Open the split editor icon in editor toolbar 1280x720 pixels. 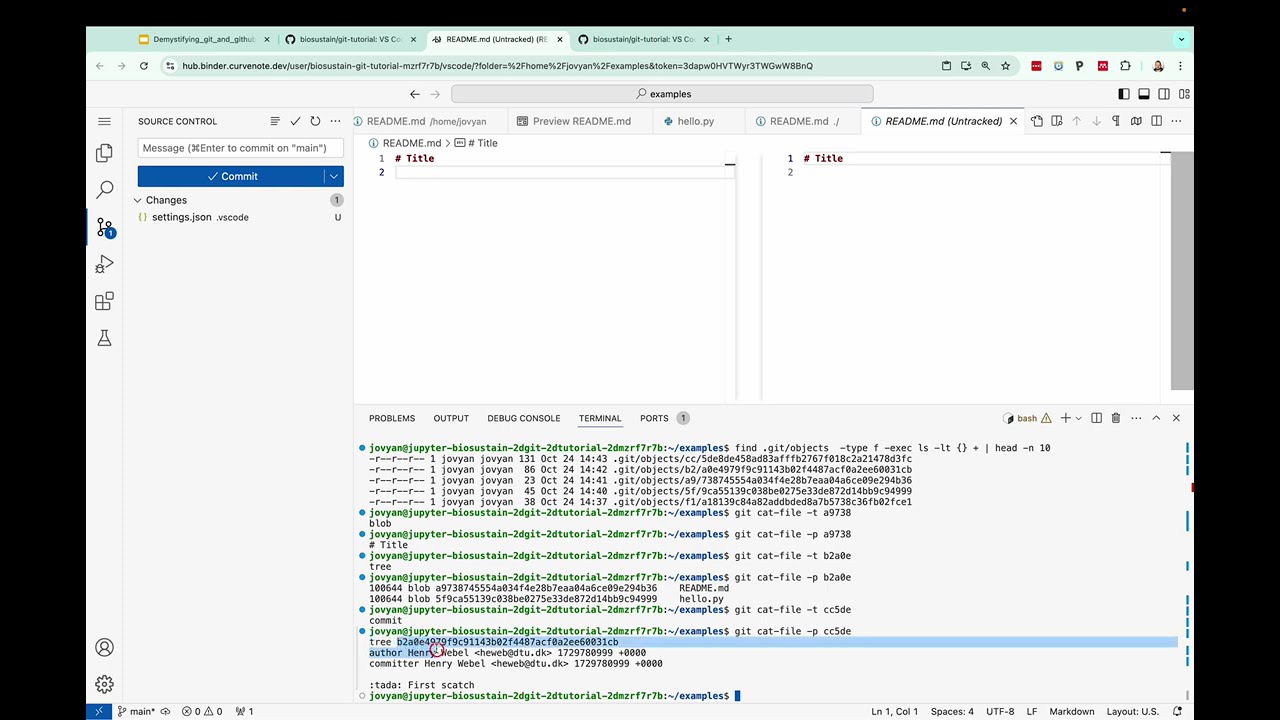1156,121
